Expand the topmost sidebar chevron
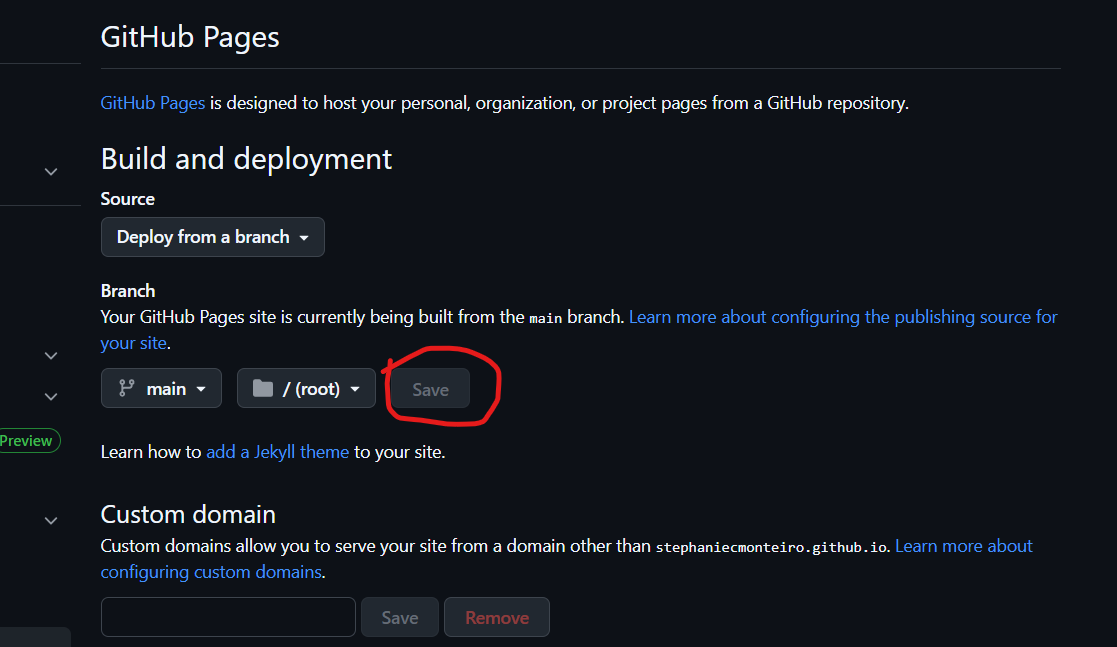Screen dimensions: 1117x647 click(x=51, y=171)
